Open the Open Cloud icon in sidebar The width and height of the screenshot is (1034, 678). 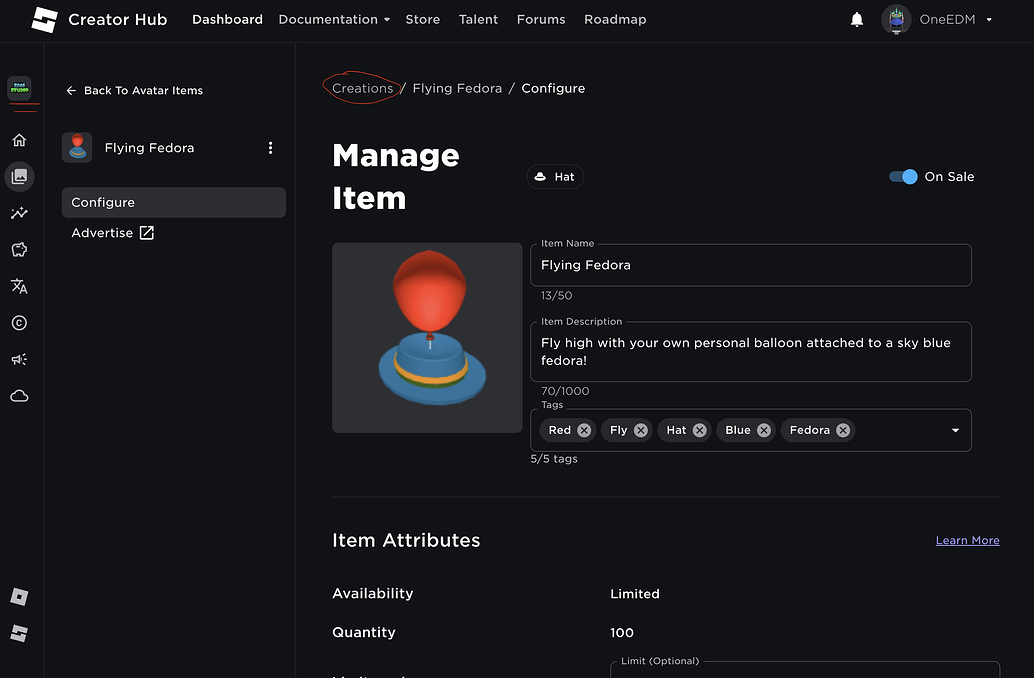click(19, 395)
